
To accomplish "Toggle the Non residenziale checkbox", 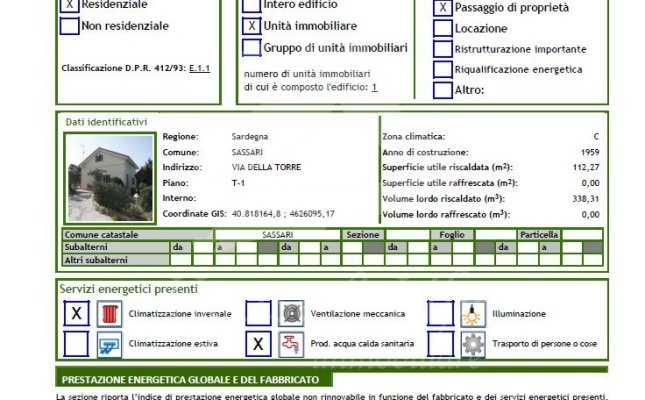I will pyautogui.click(x=69, y=26).
